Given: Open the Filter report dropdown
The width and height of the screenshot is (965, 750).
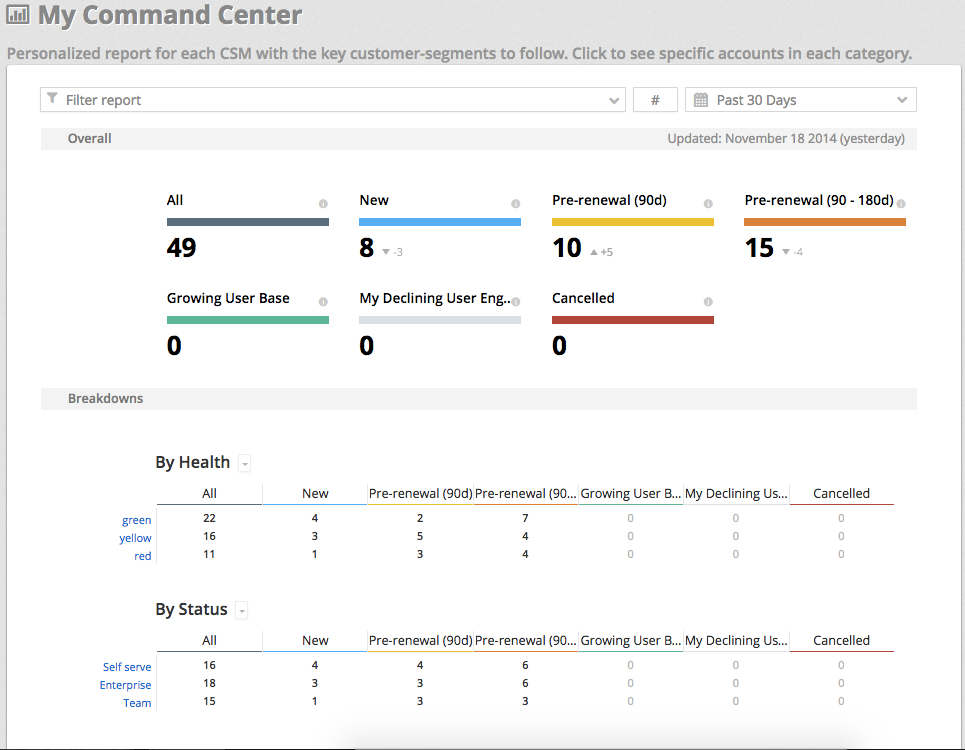Looking at the screenshot, I should click(x=333, y=100).
